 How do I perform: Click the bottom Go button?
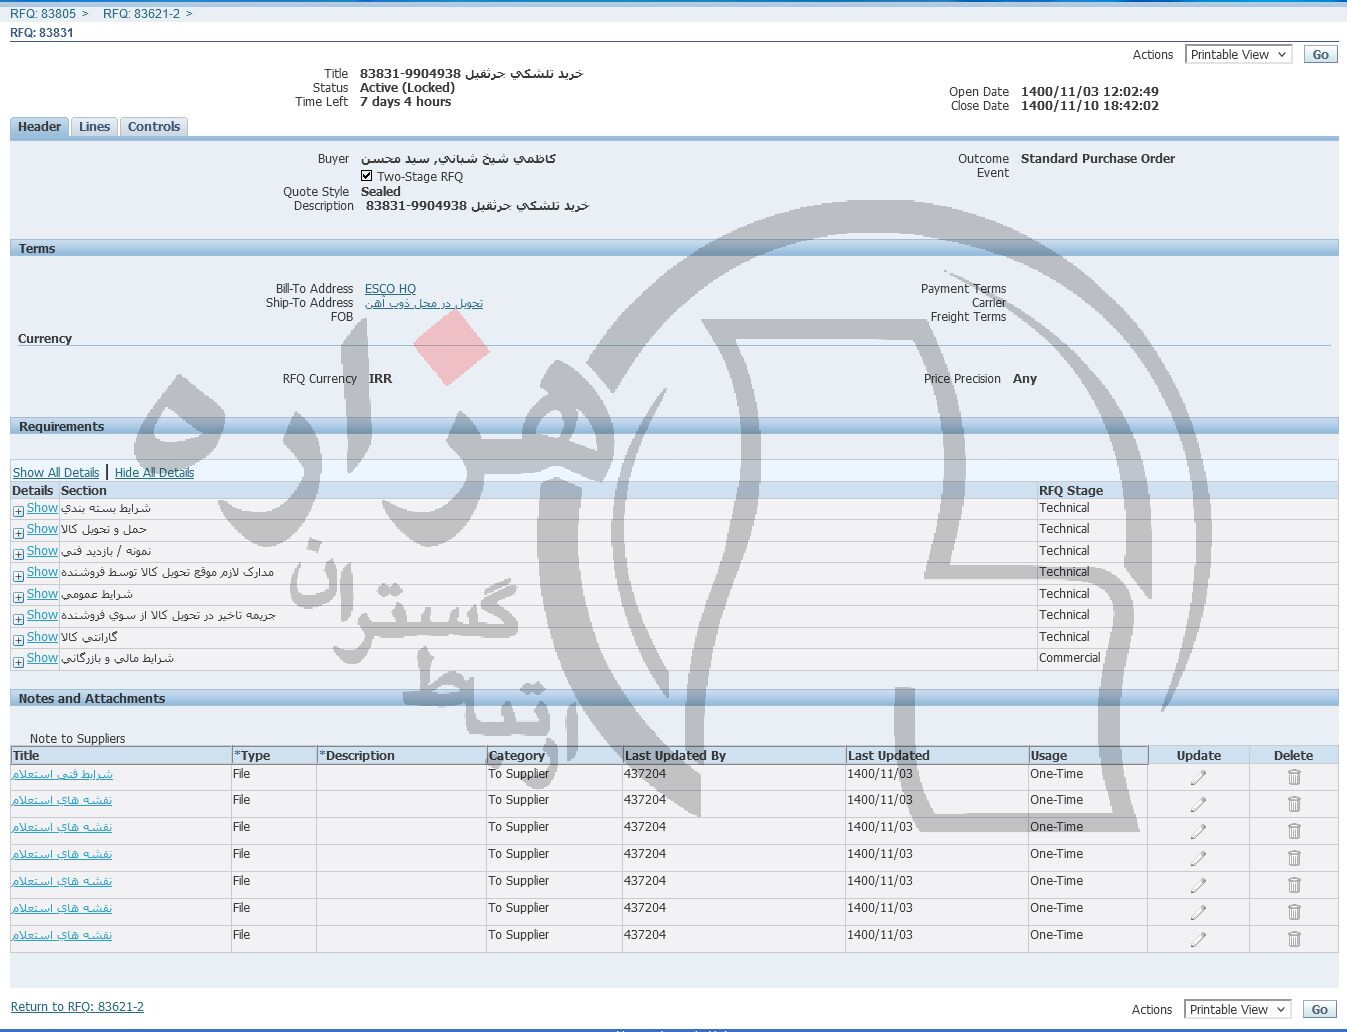click(1319, 1010)
